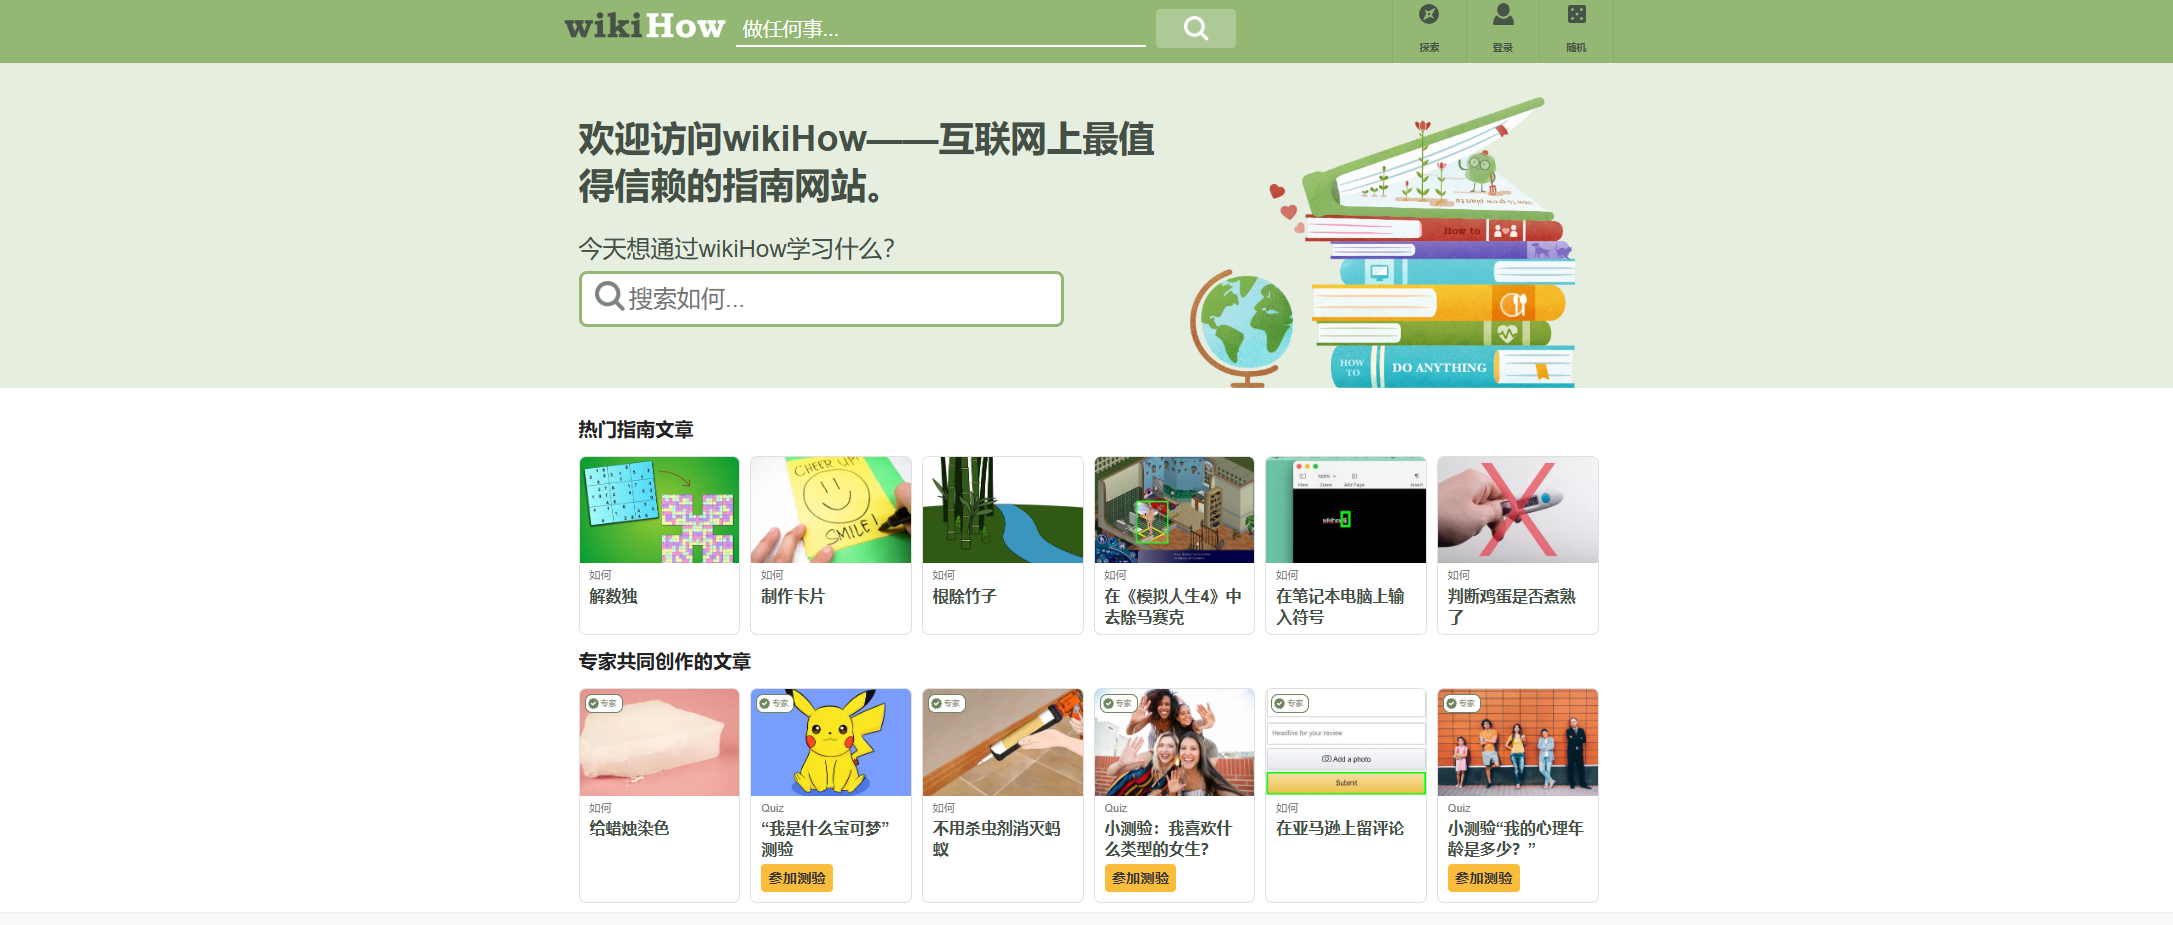Click the 随机 dice icon
Screen dimensions: 2173x925
pos(1577,27)
